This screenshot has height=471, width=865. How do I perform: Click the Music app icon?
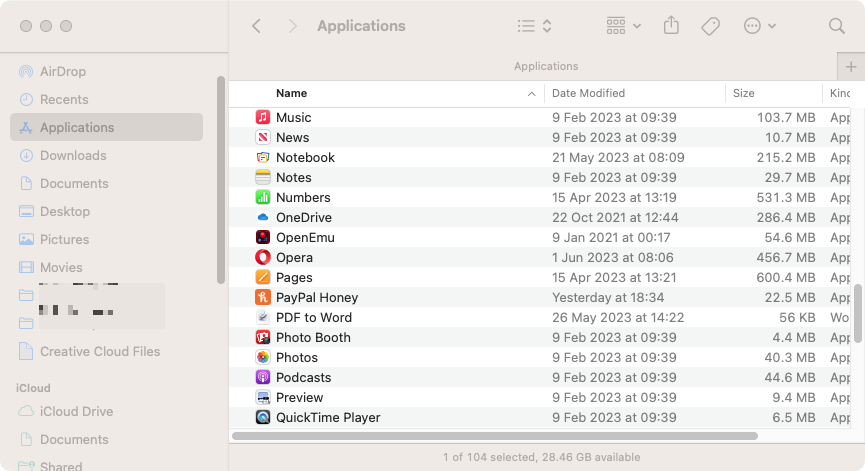(263, 117)
